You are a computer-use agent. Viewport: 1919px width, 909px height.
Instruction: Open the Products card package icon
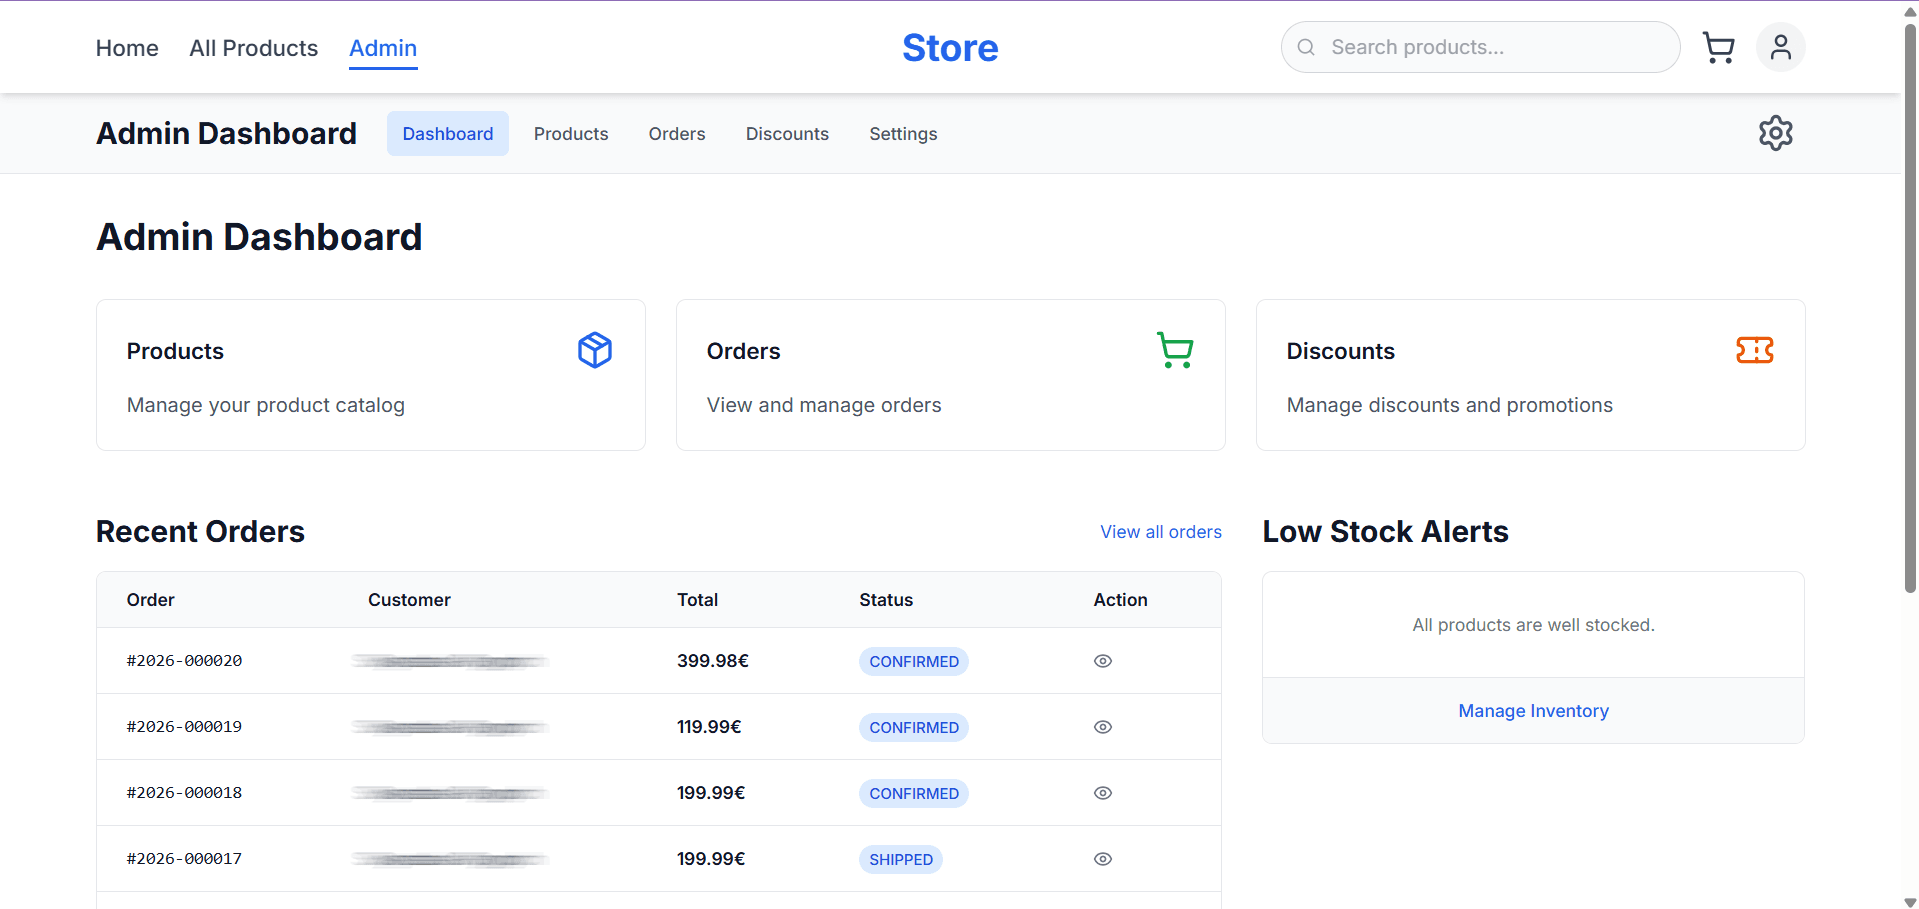click(x=594, y=350)
